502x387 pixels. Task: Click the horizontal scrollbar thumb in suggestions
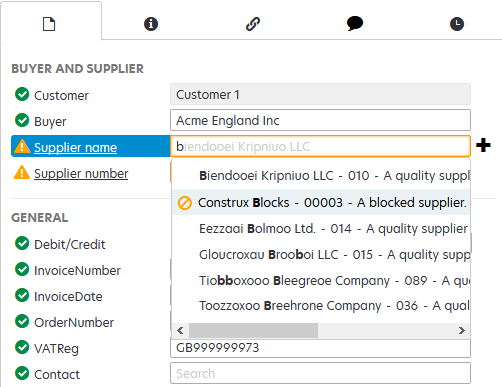[253, 330]
